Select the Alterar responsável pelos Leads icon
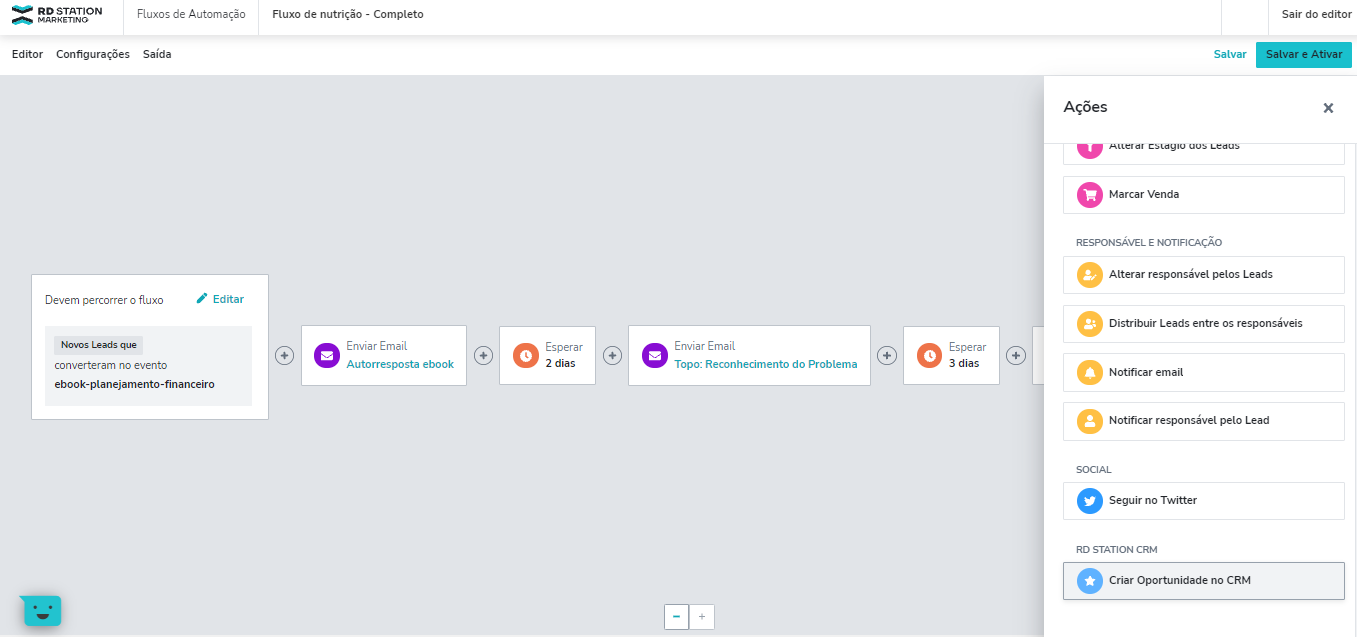Image resolution: width=1357 pixels, height=637 pixels. point(1089,275)
